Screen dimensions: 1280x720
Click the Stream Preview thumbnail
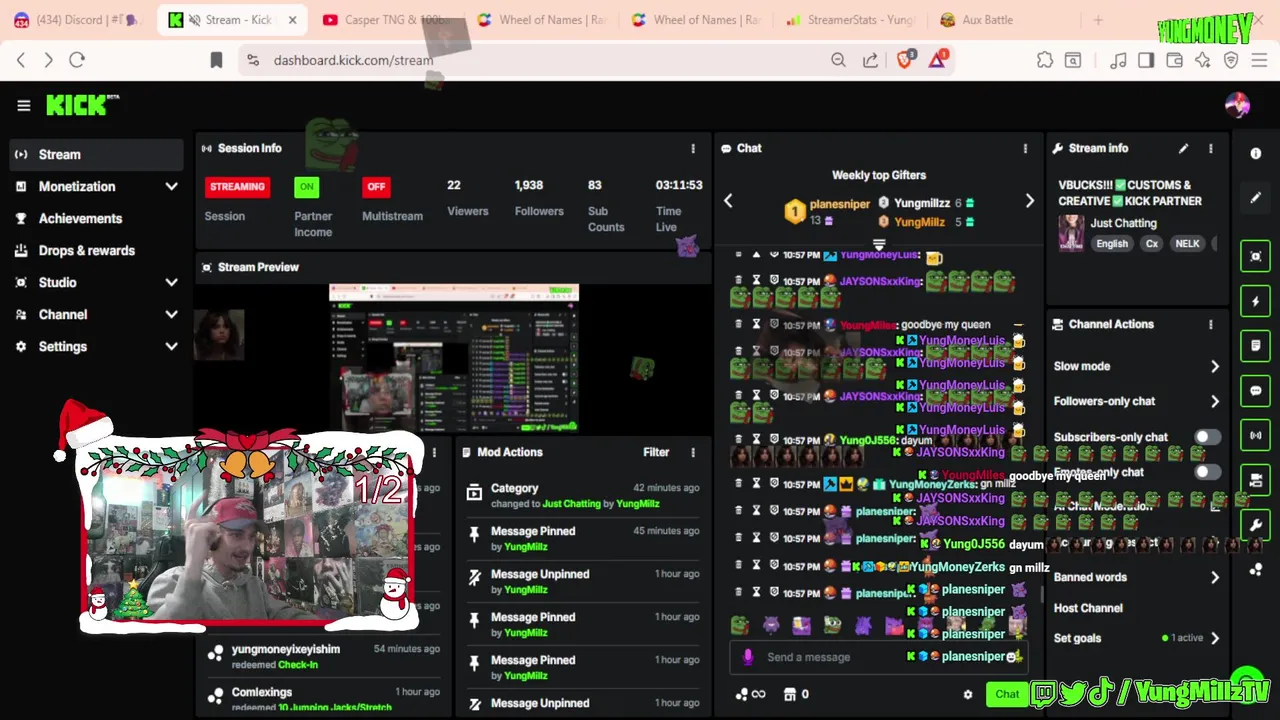pyautogui.click(x=454, y=358)
